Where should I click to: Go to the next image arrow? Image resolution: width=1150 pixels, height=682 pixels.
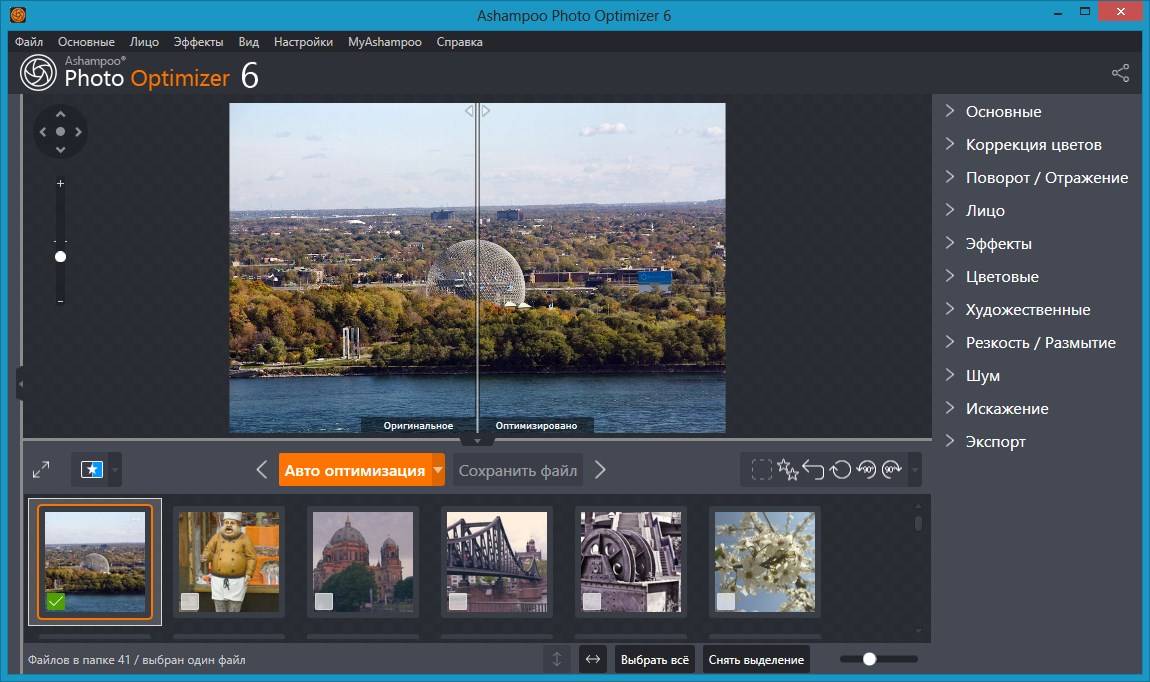[600, 469]
